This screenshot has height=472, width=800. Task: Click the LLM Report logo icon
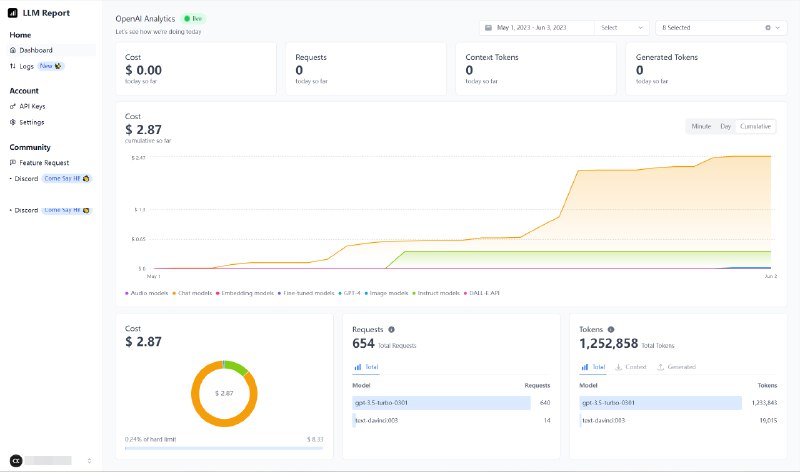[13, 14]
